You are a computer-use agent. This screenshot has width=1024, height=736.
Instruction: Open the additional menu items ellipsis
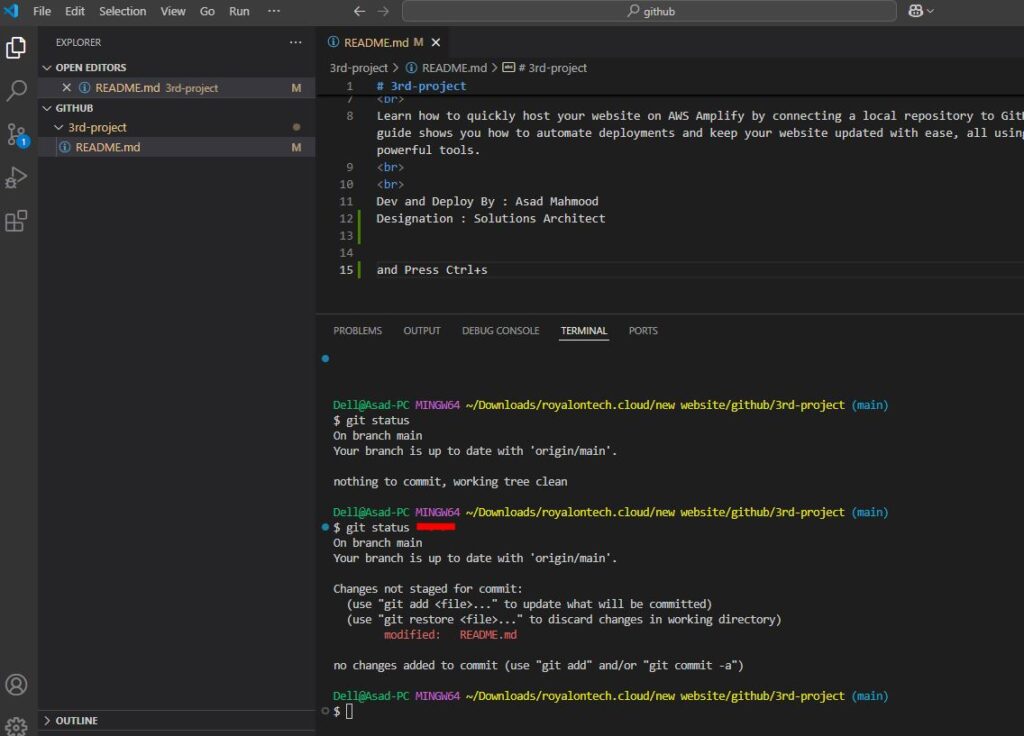point(274,11)
